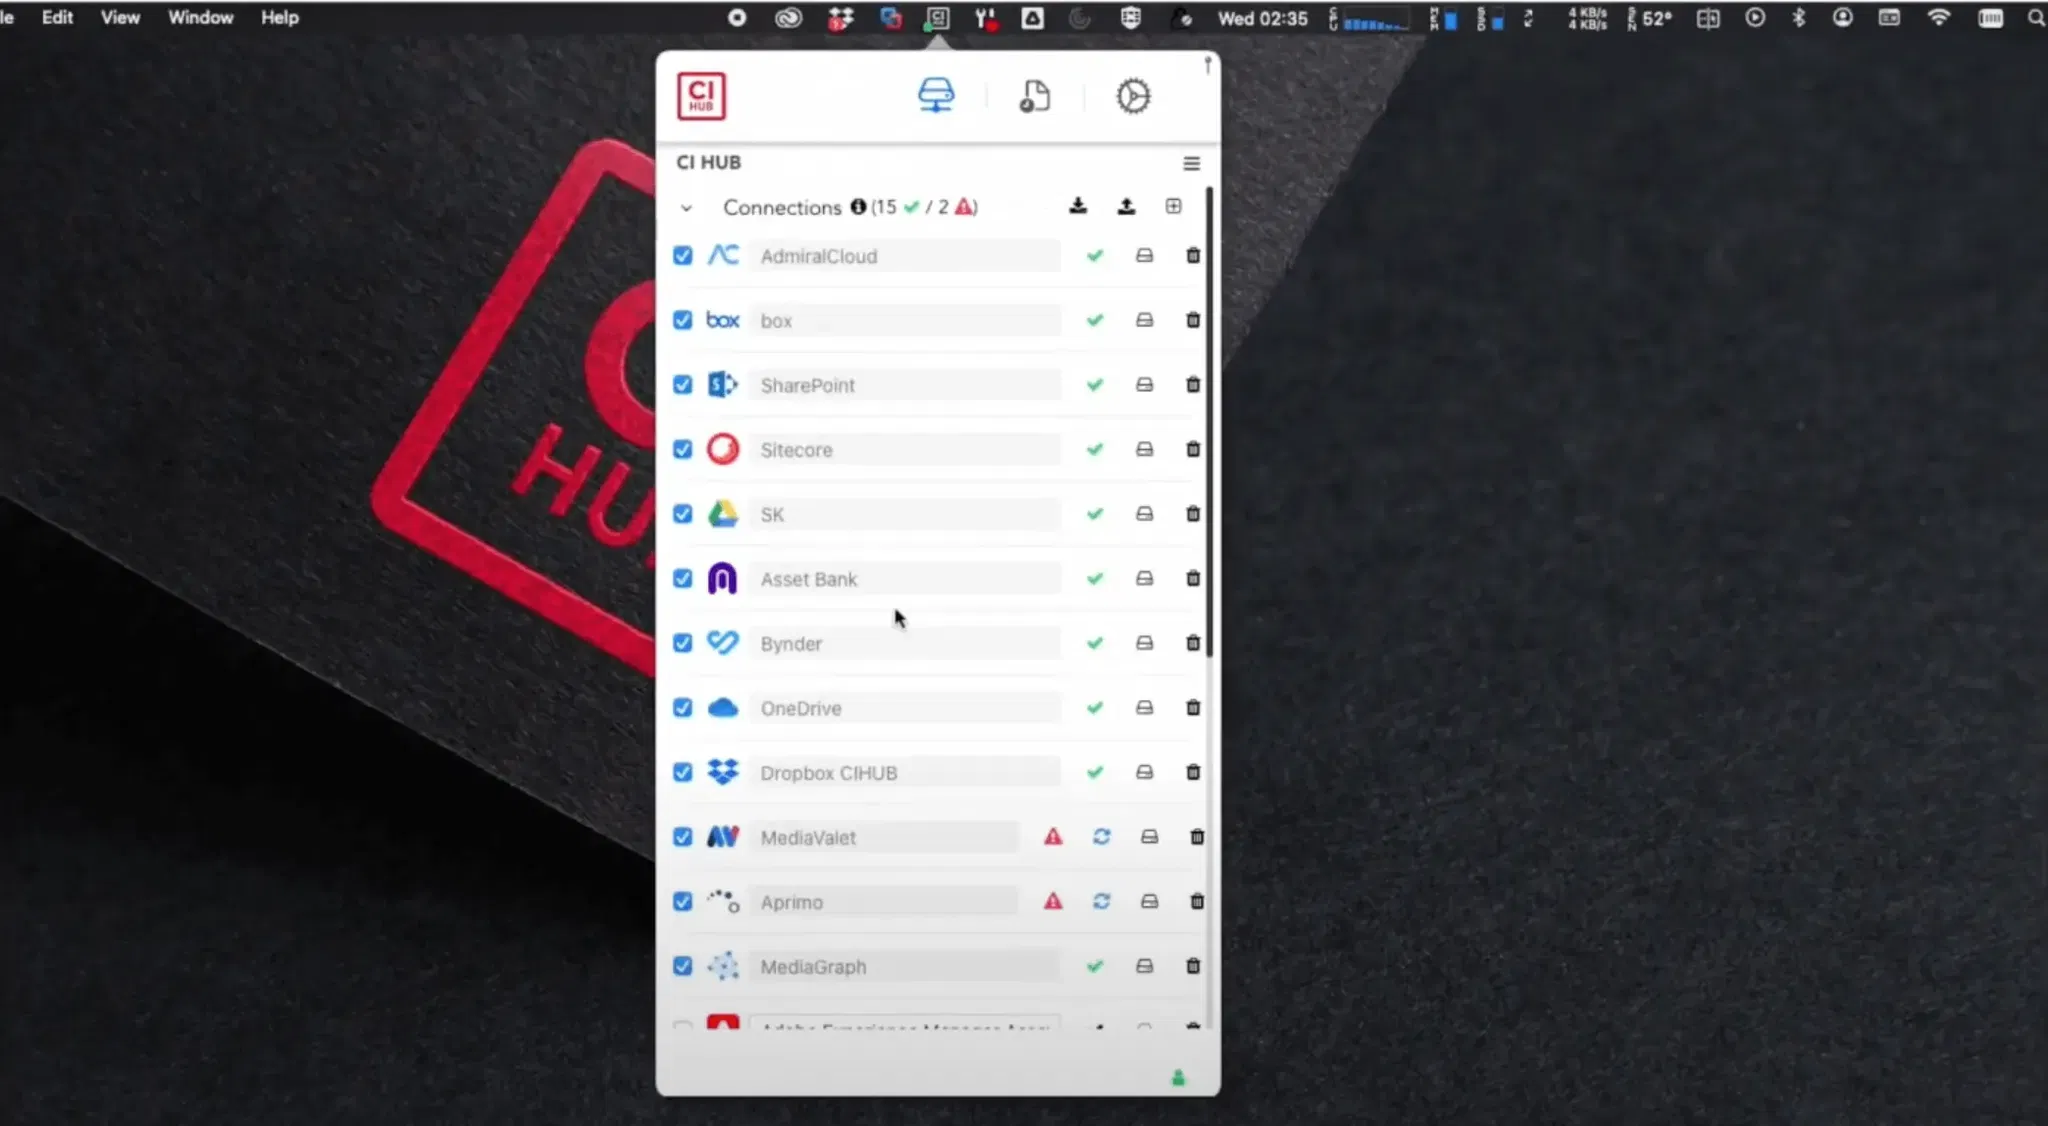The width and height of the screenshot is (2048, 1126).
Task: Click the add connection plus icon
Action: click(1173, 206)
